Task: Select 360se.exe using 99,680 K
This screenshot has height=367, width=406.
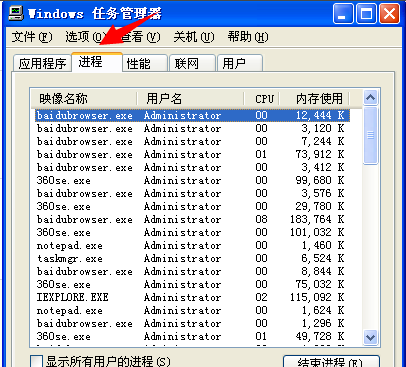Action: pyautogui.click(x=192, y=180)
